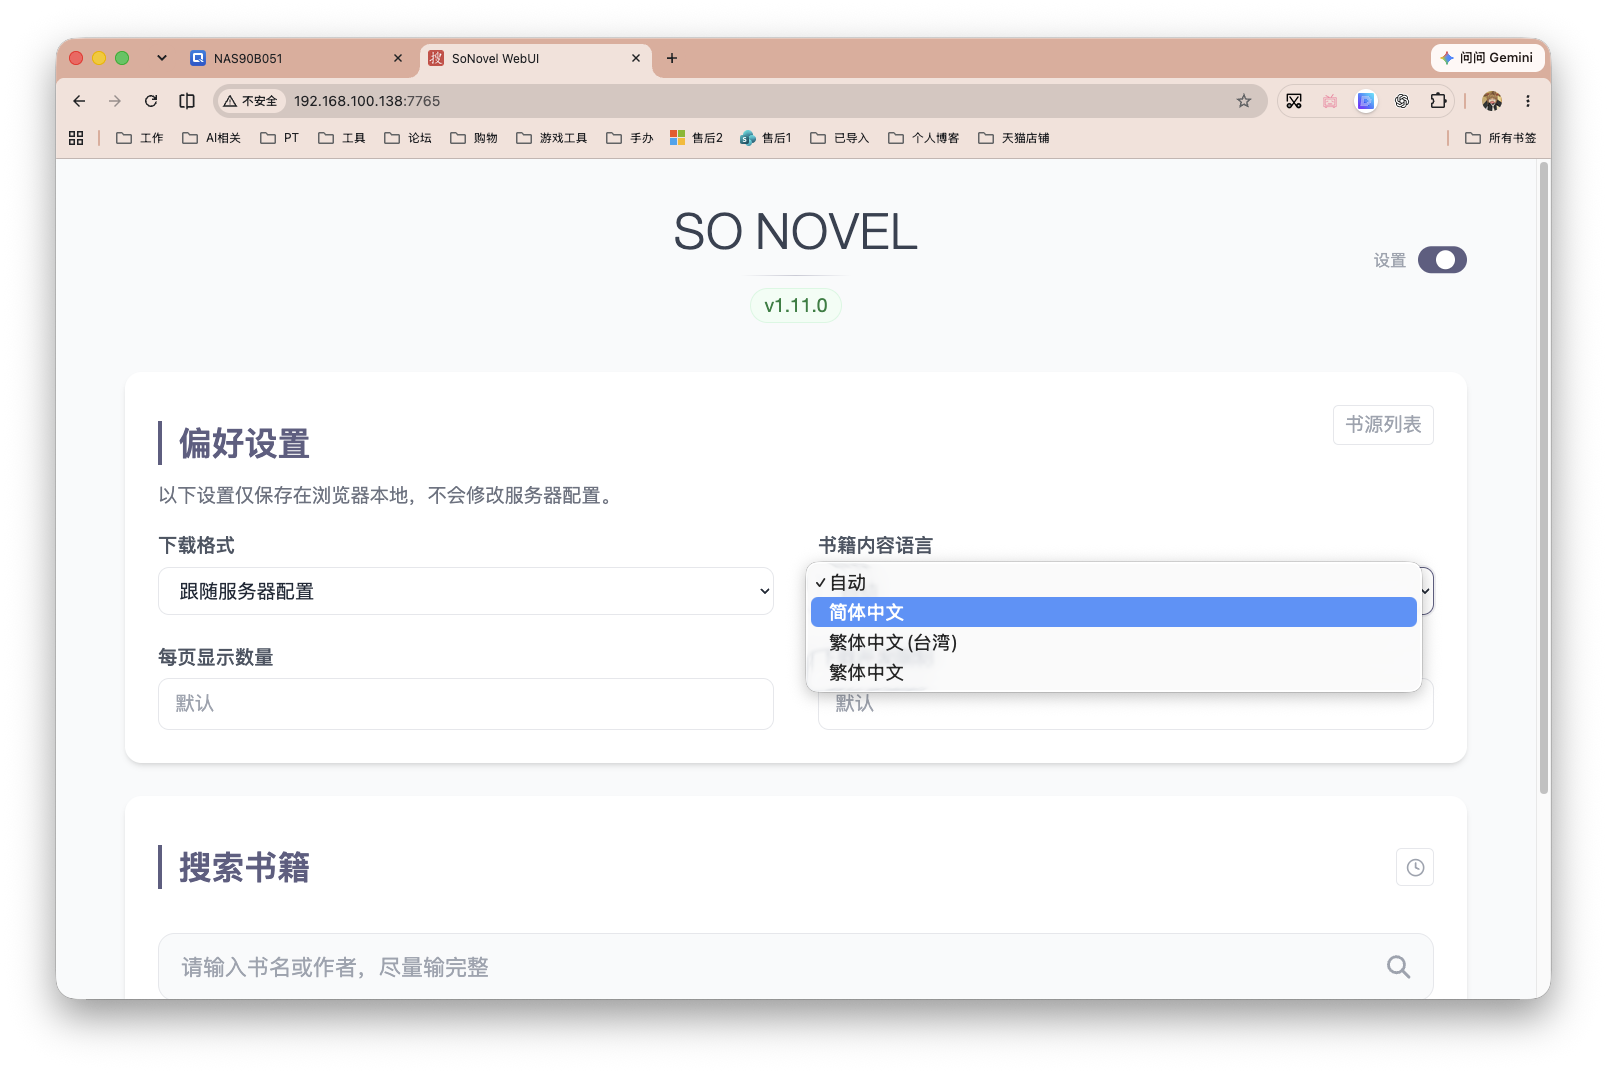The image size is (1607, 1073).
Task: Open the PT bookmark folder
Action: pos(279,138)
